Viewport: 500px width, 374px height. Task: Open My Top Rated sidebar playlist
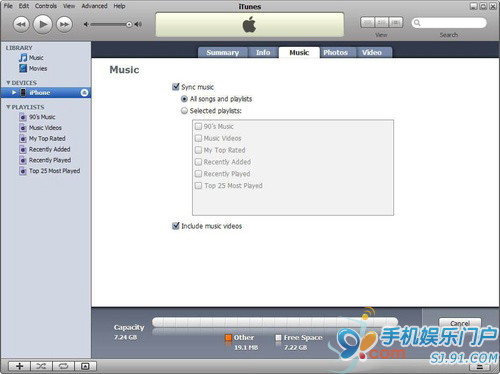[42, 138]
